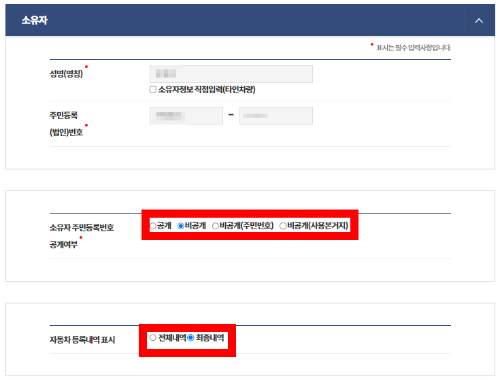
Task: Click the 성명(명칭) field label
Action: click(x=66, y=74)
